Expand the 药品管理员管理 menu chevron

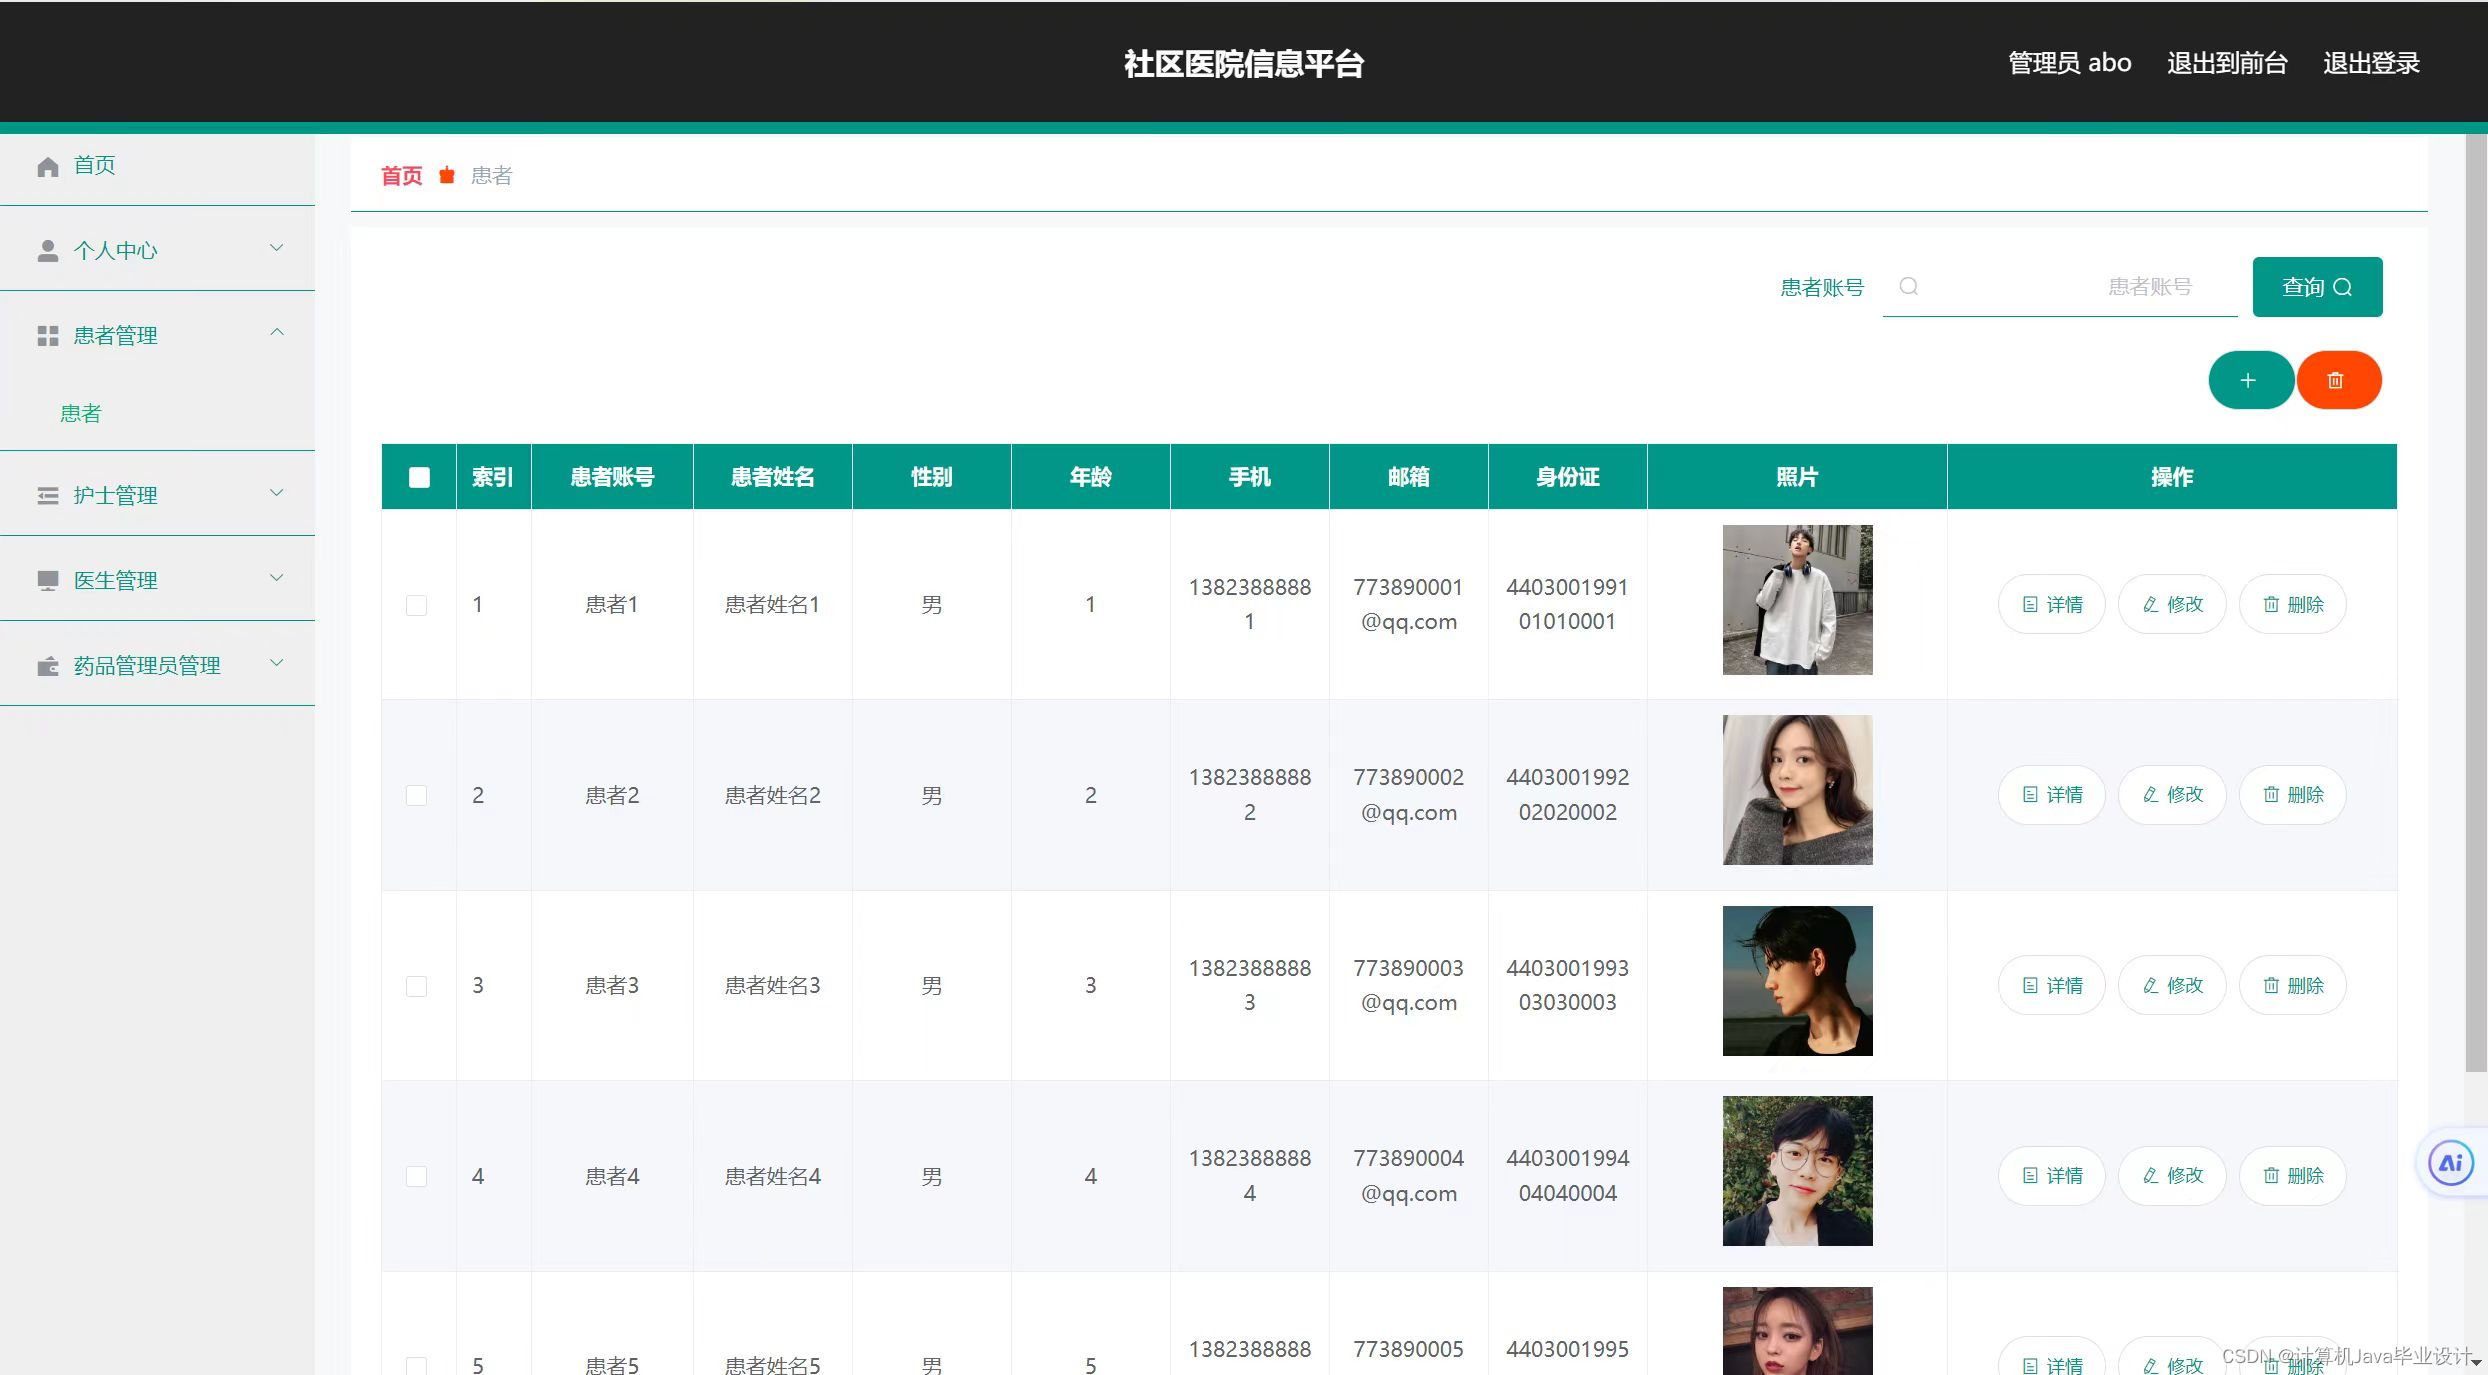coord(277,663)
